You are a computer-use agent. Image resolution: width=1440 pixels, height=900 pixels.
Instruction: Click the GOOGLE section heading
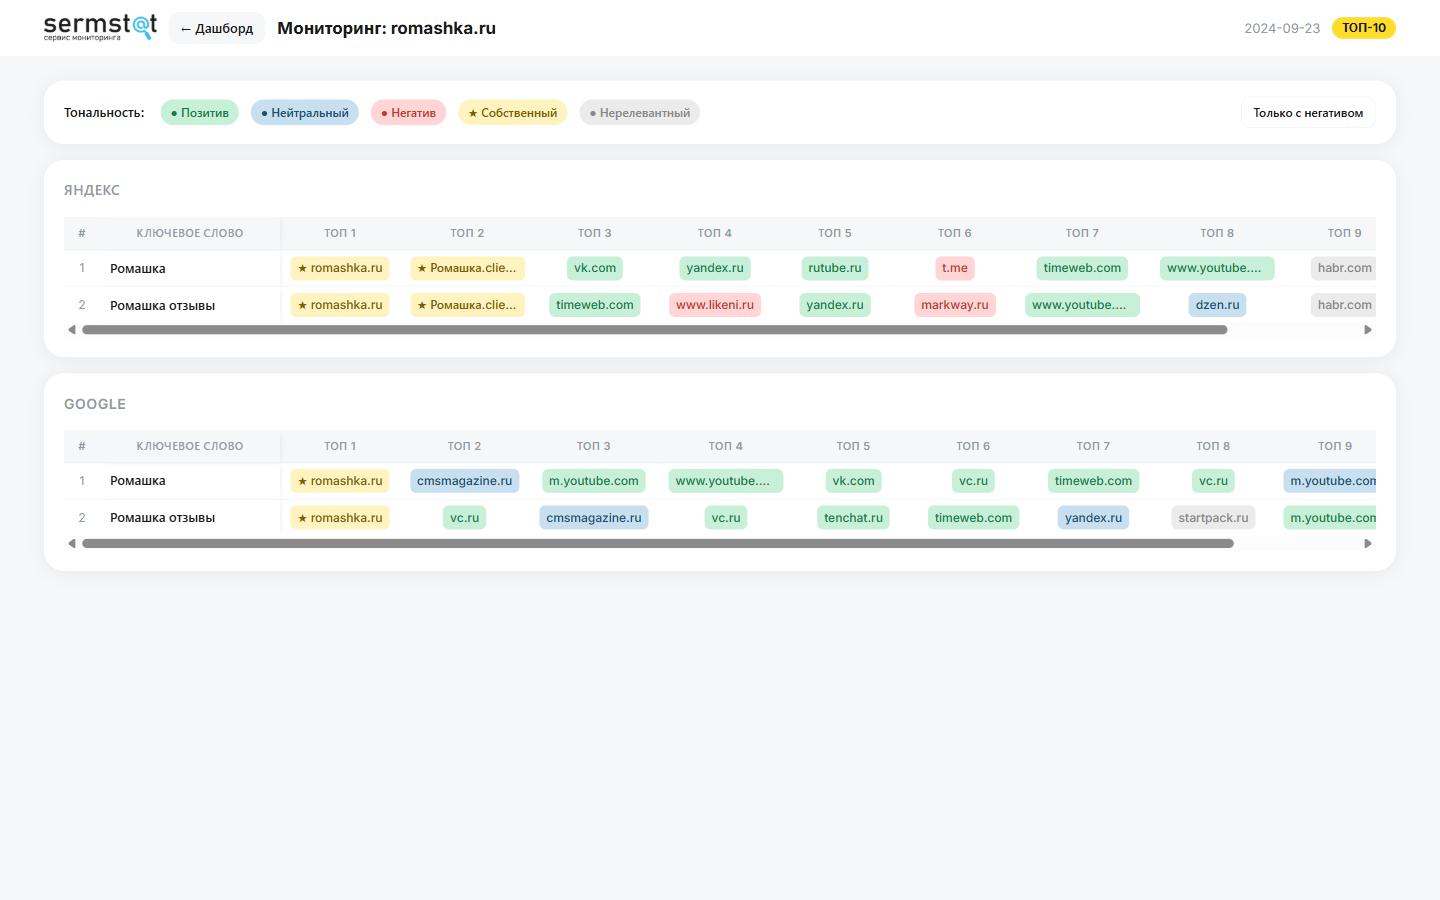pos(95,404)
